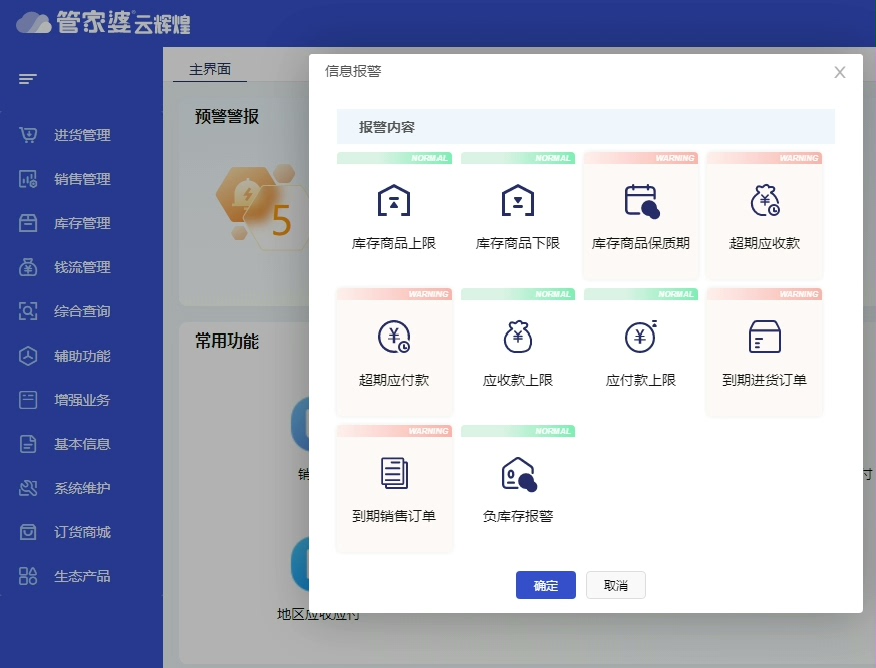The width and height of the screenshot is (876, 668).
Task: Open the 库存商品保质期 calendar icon
Action: click(x=641, y=201)
